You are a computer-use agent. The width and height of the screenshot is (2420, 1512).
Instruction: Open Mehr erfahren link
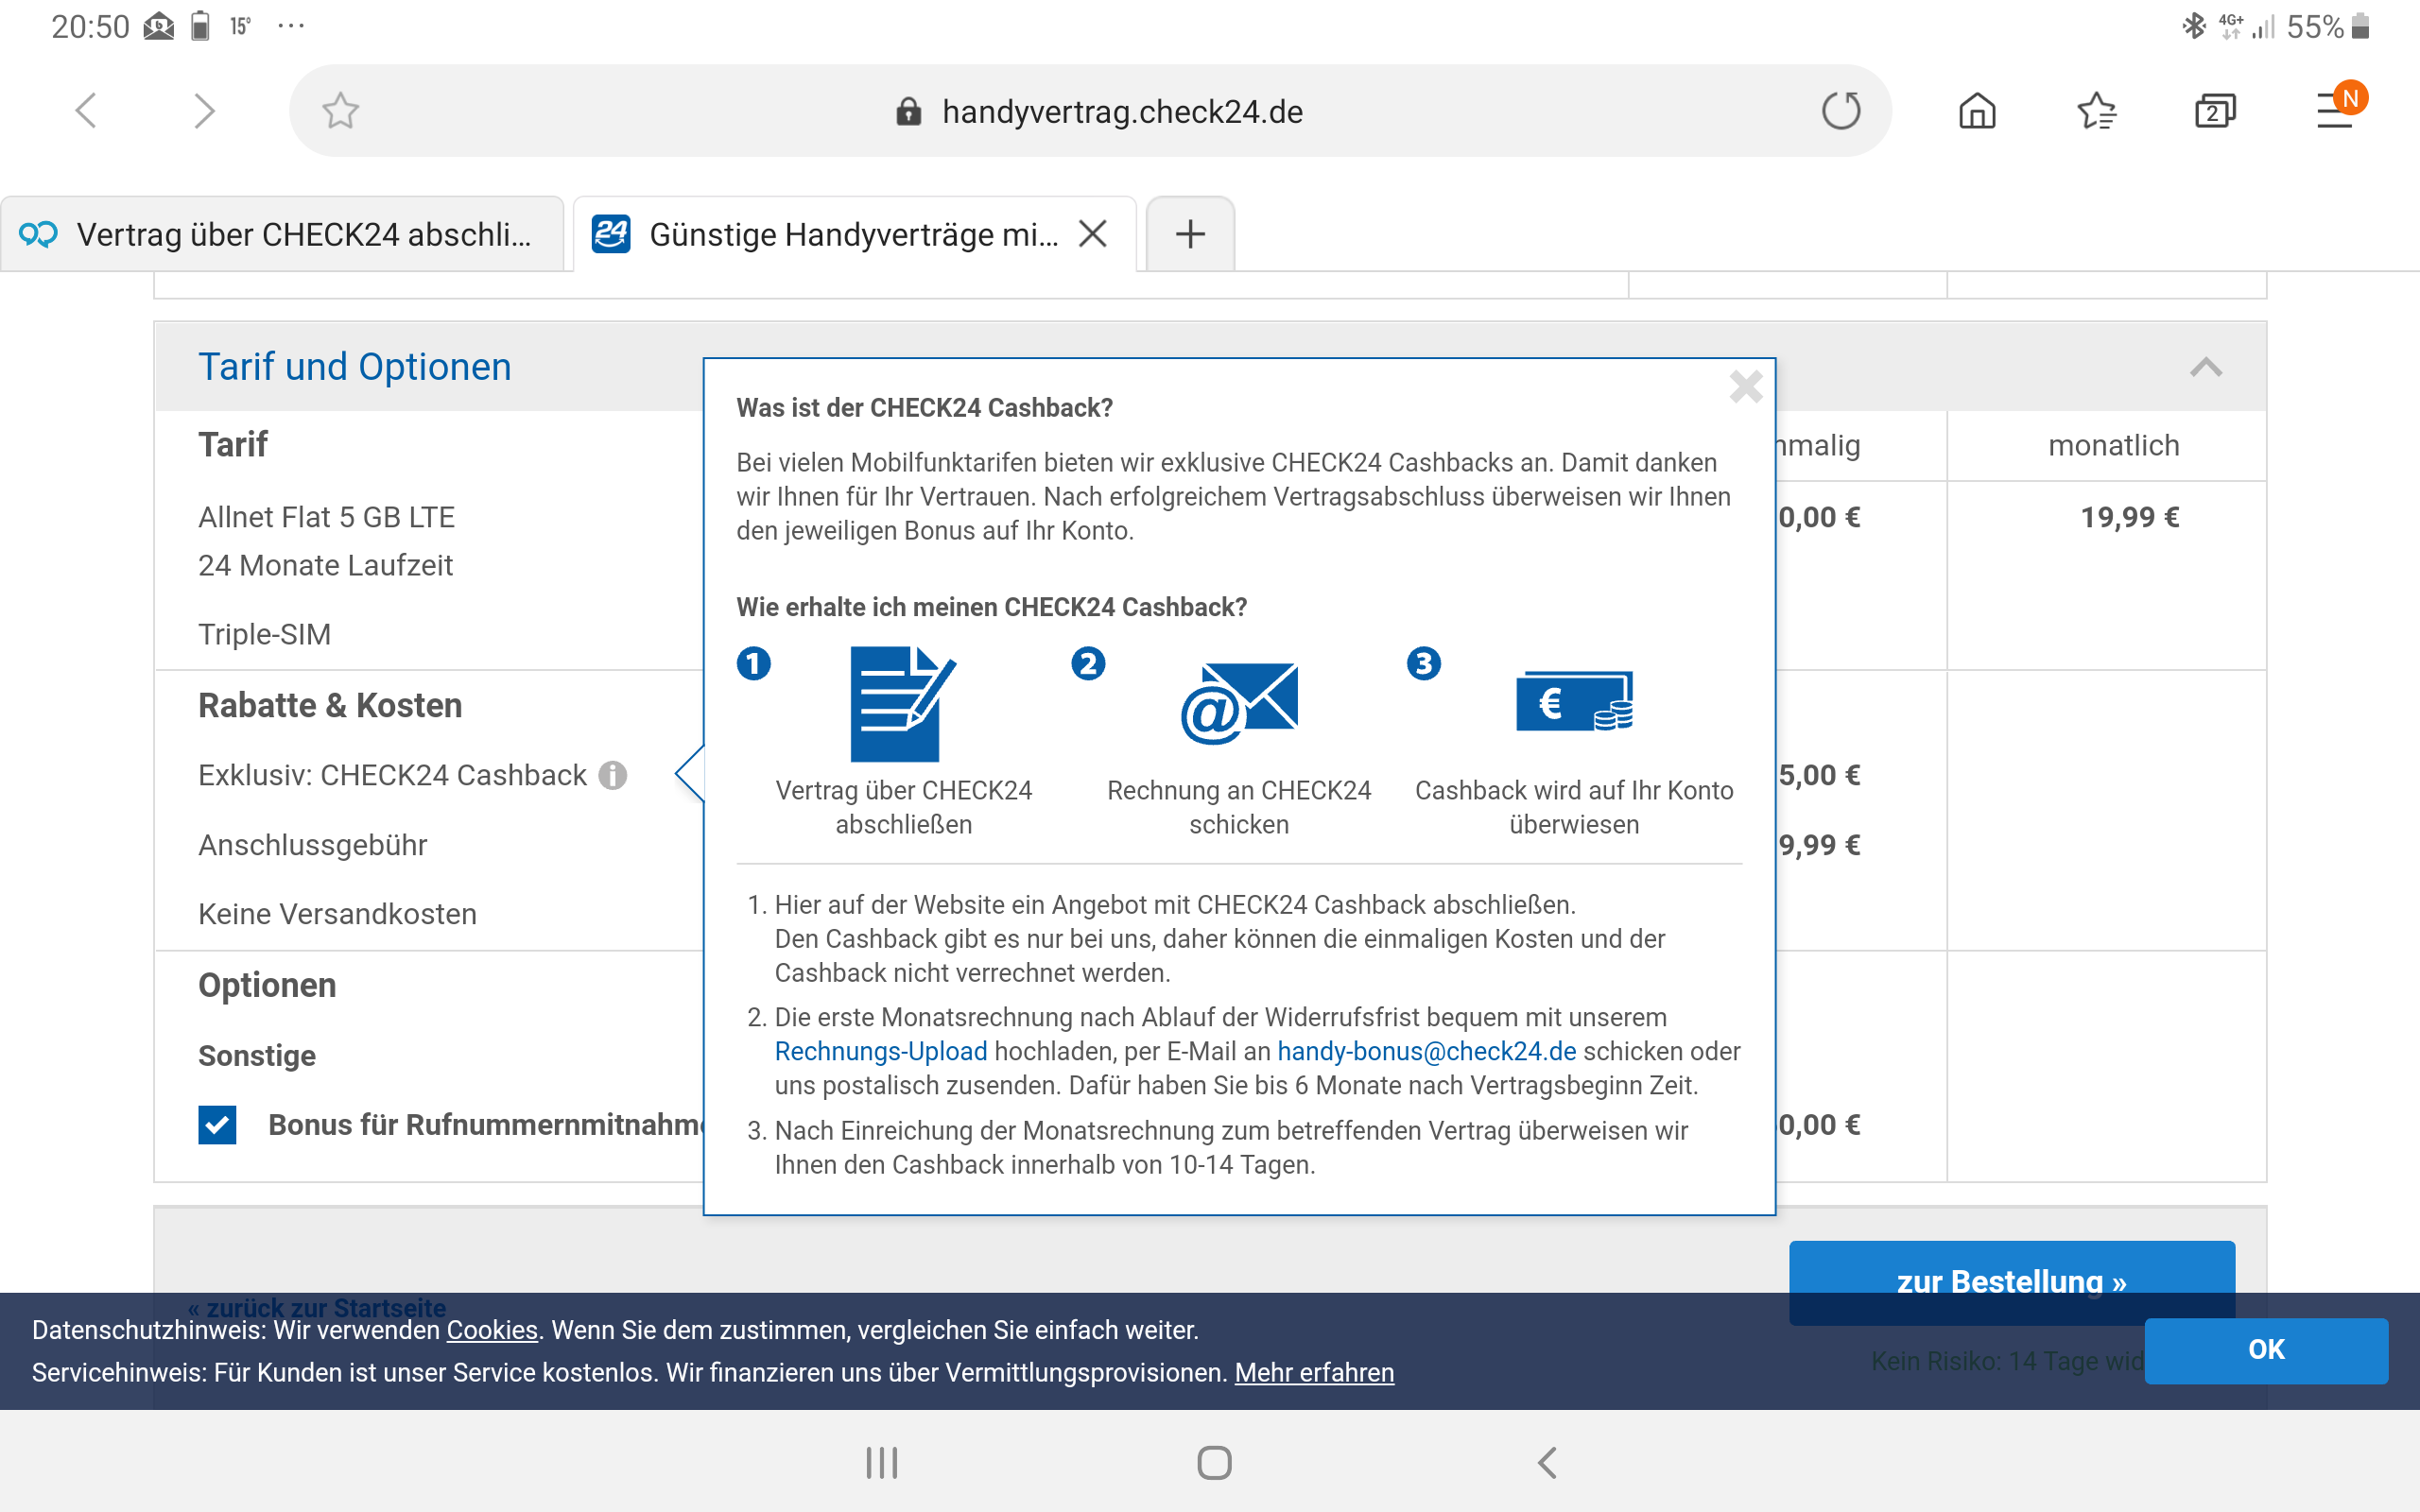pyautogui.click(x=1313, y=1372)
